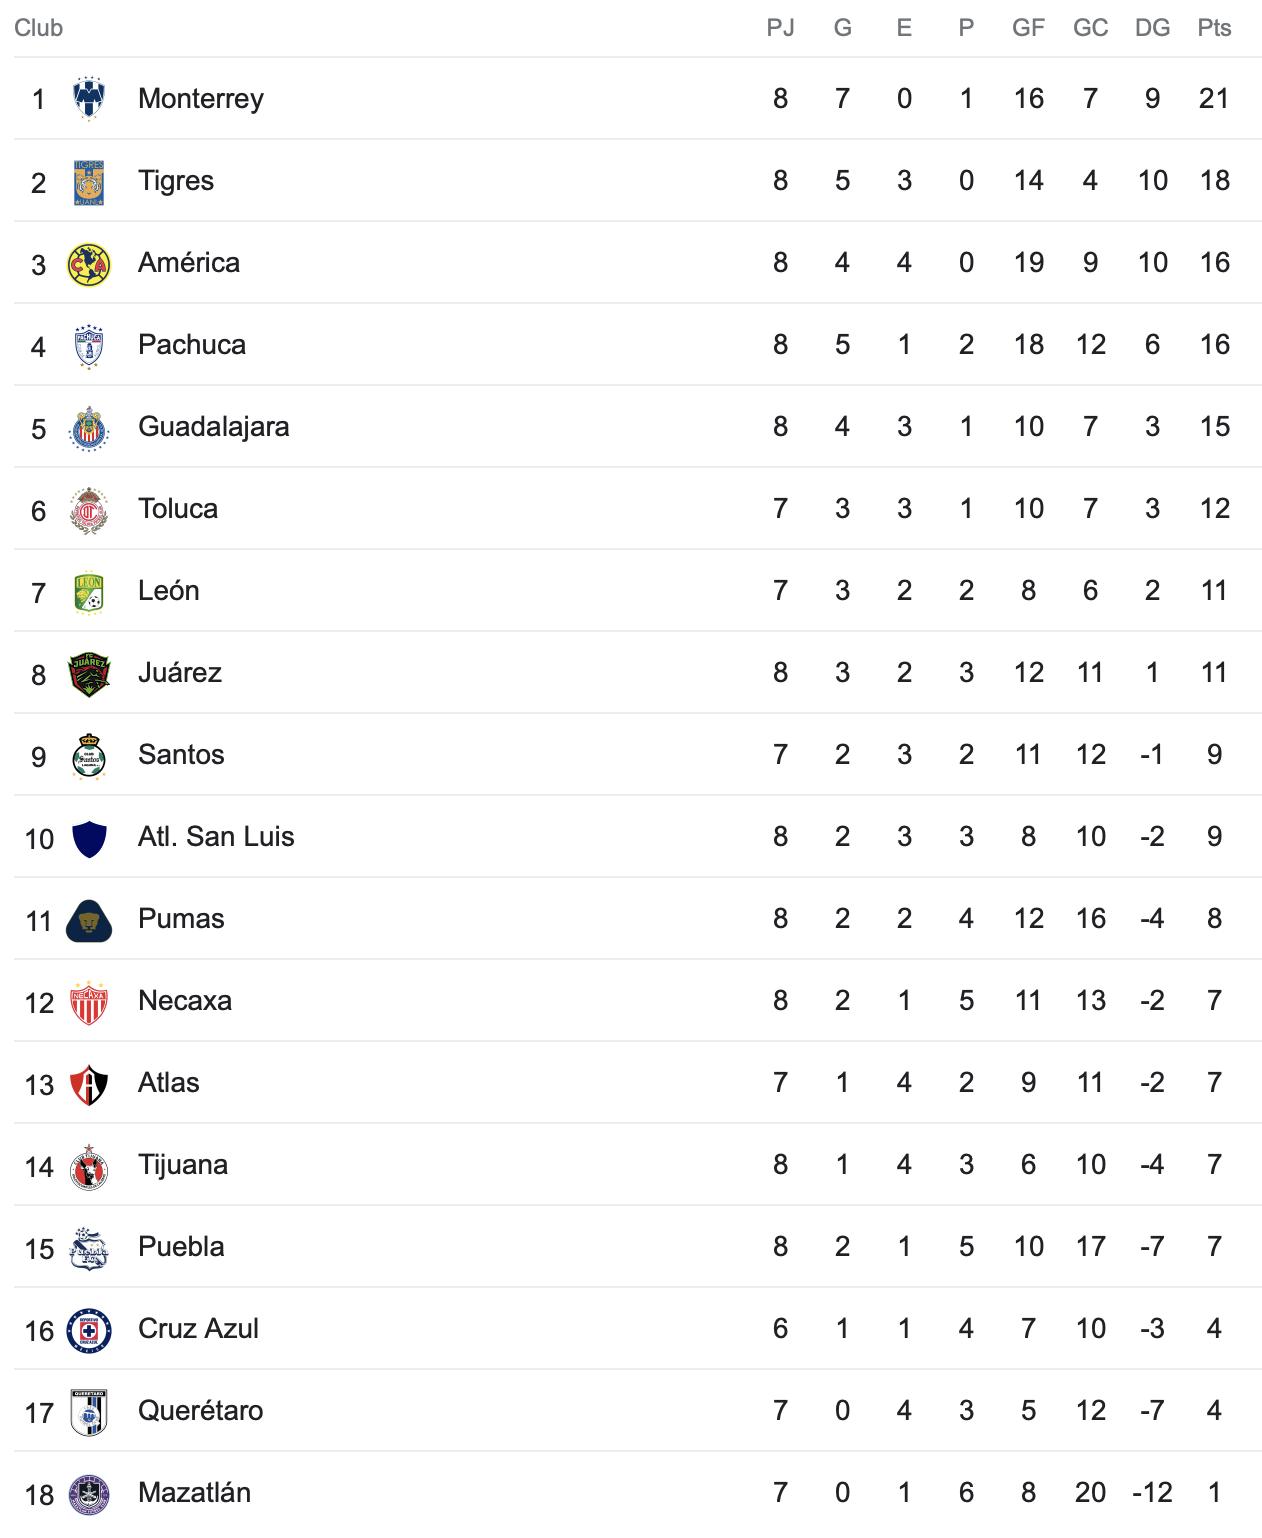Screen dimensions: 1262x1538
Task: Click the Pumas team crest
Action: [x=88, y=920]
